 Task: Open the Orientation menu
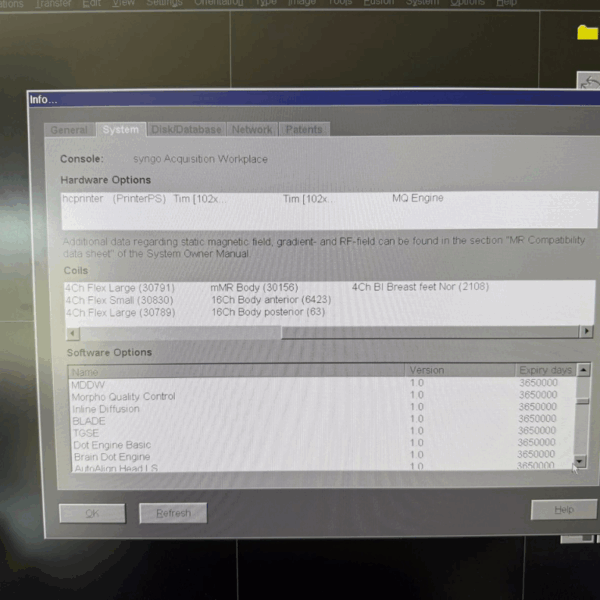coord(219,3)
